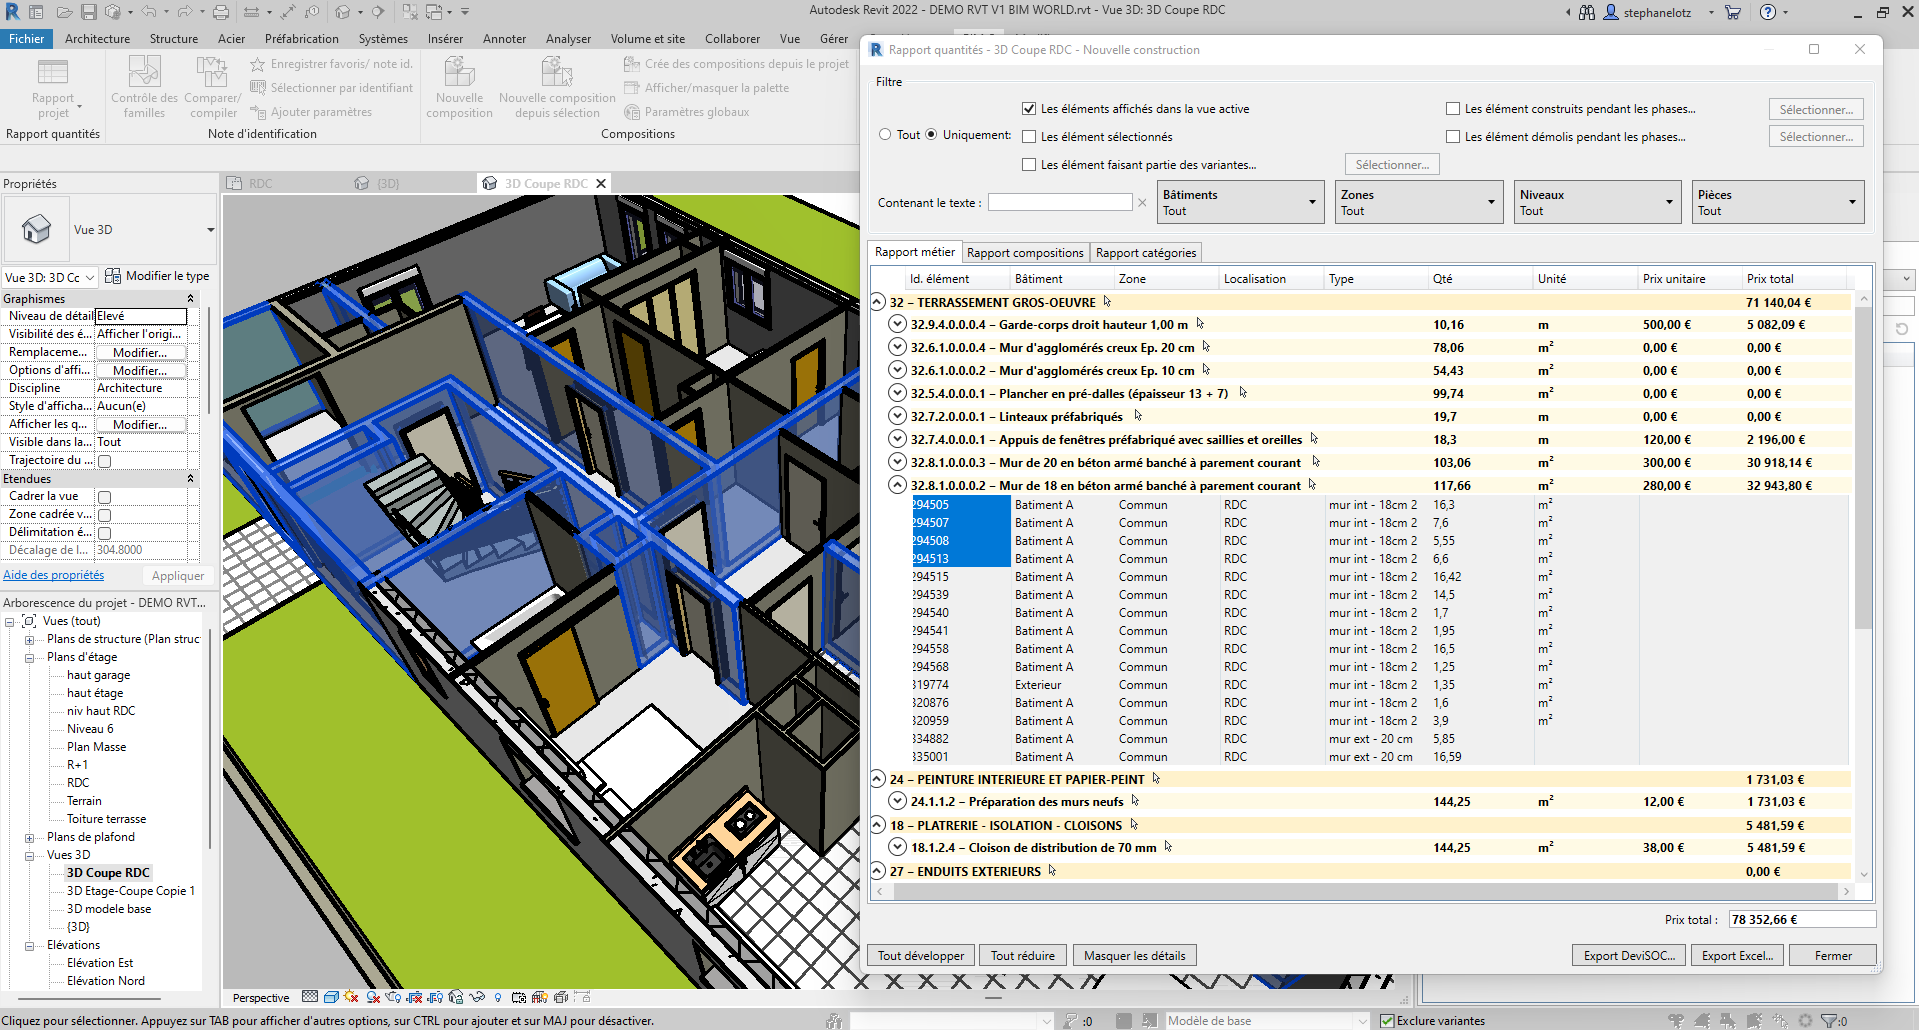Image resolution: width=1919 pixels, height=1030 pixels.
Task: Click the Export Excel button
Action: [1736, 955]
